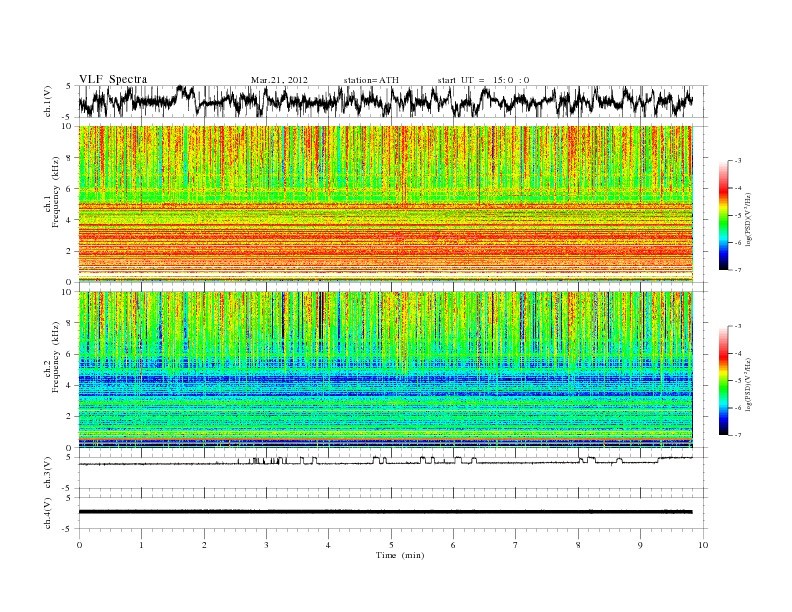Click the time axis tick label "4"

328,545
